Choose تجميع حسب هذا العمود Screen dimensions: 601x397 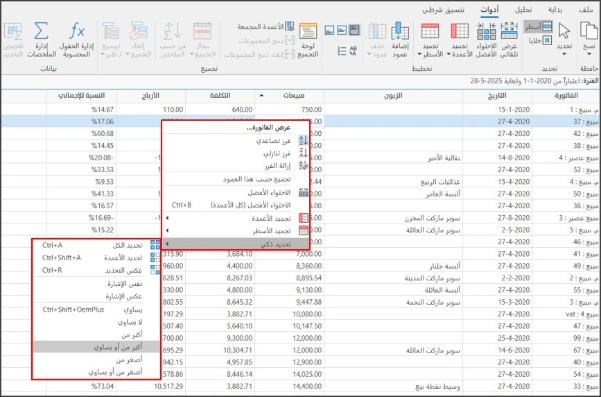pos(236,179)
